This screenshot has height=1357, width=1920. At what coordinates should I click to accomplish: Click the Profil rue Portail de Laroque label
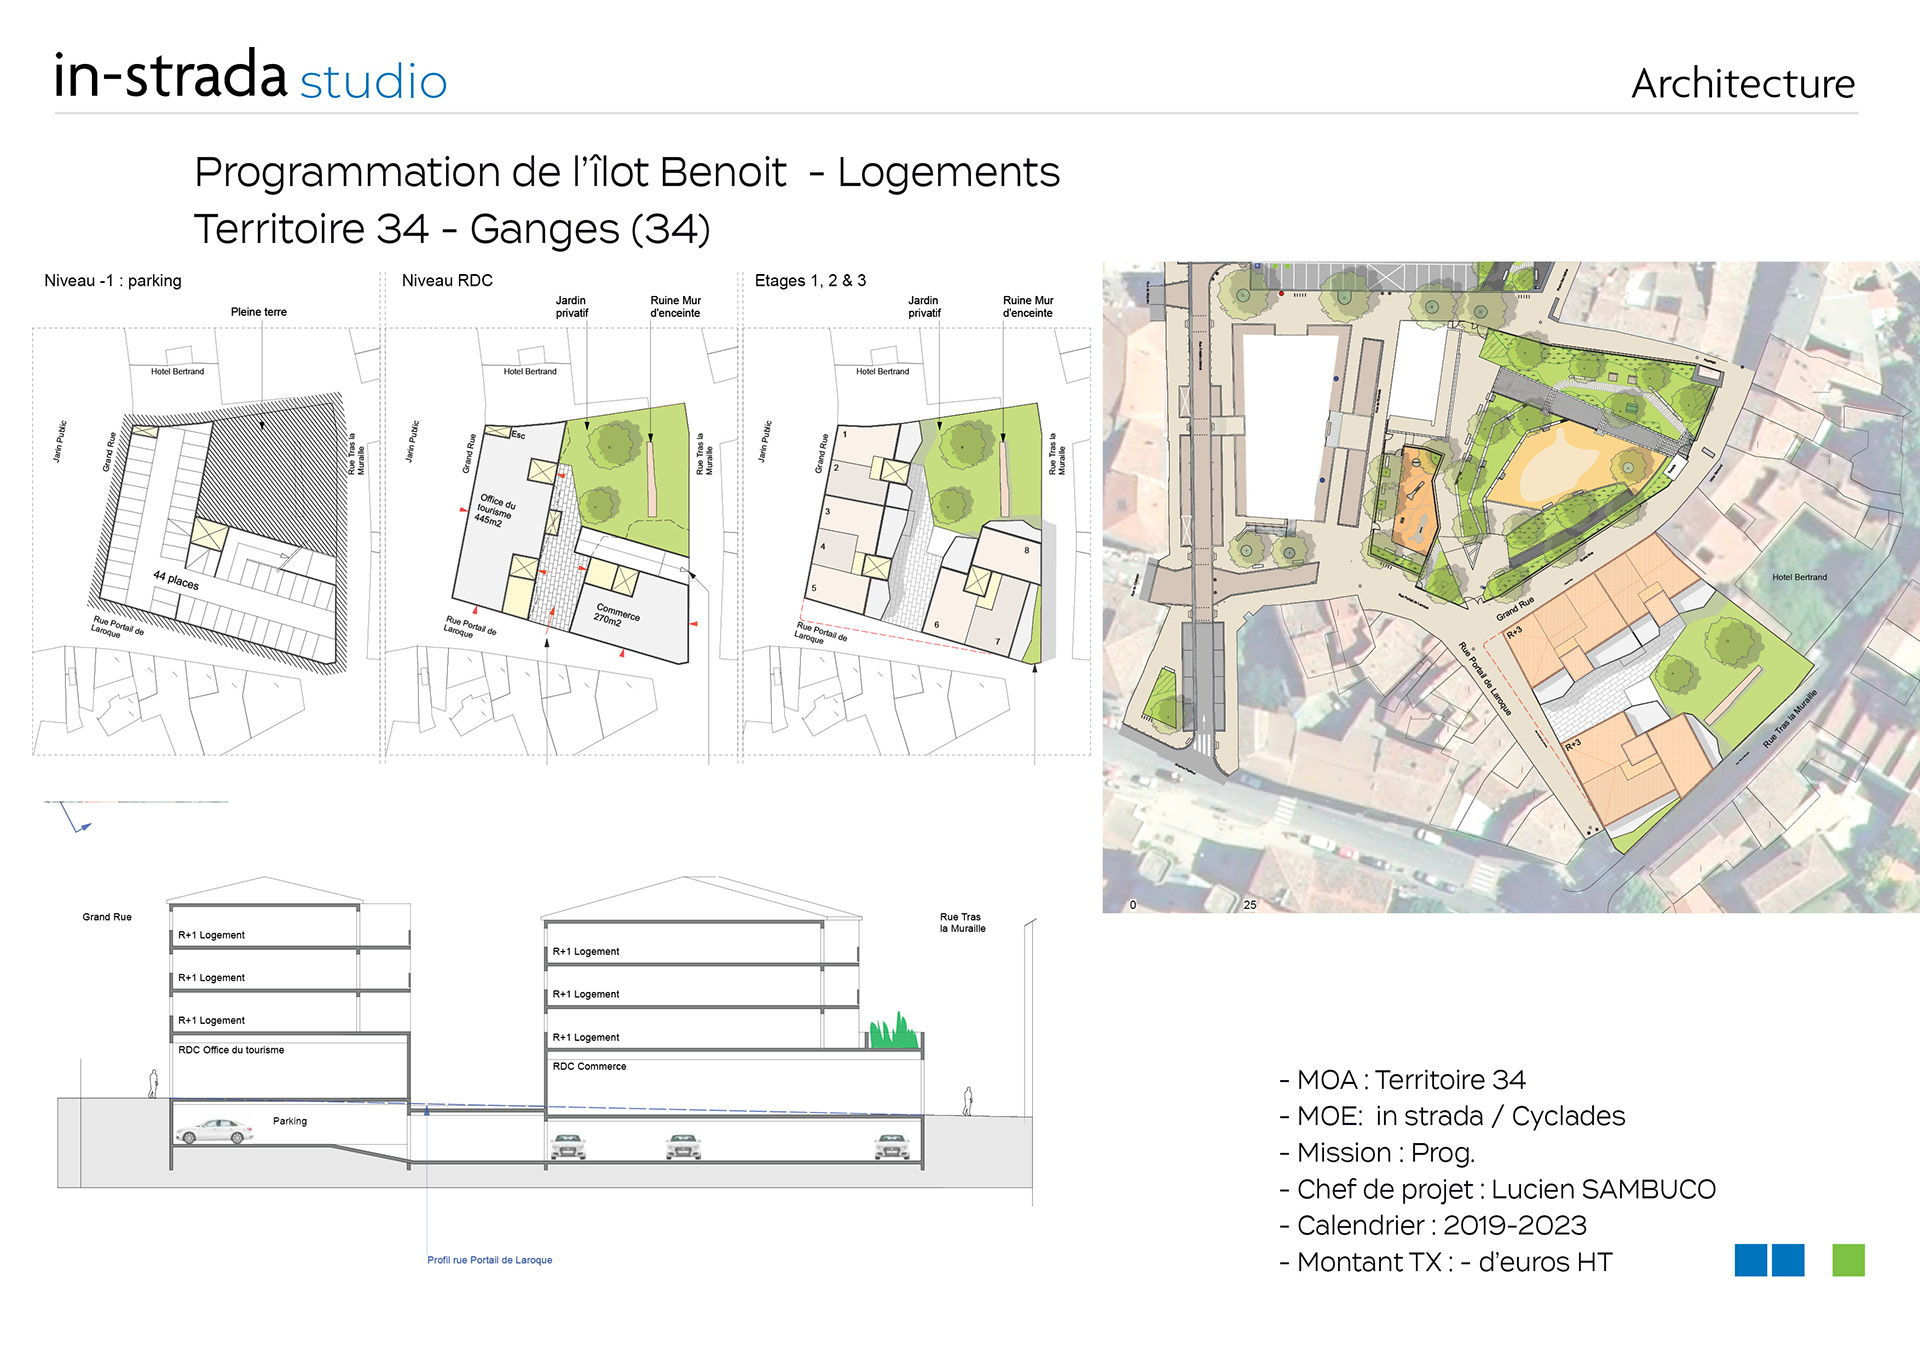(489, 1260)
